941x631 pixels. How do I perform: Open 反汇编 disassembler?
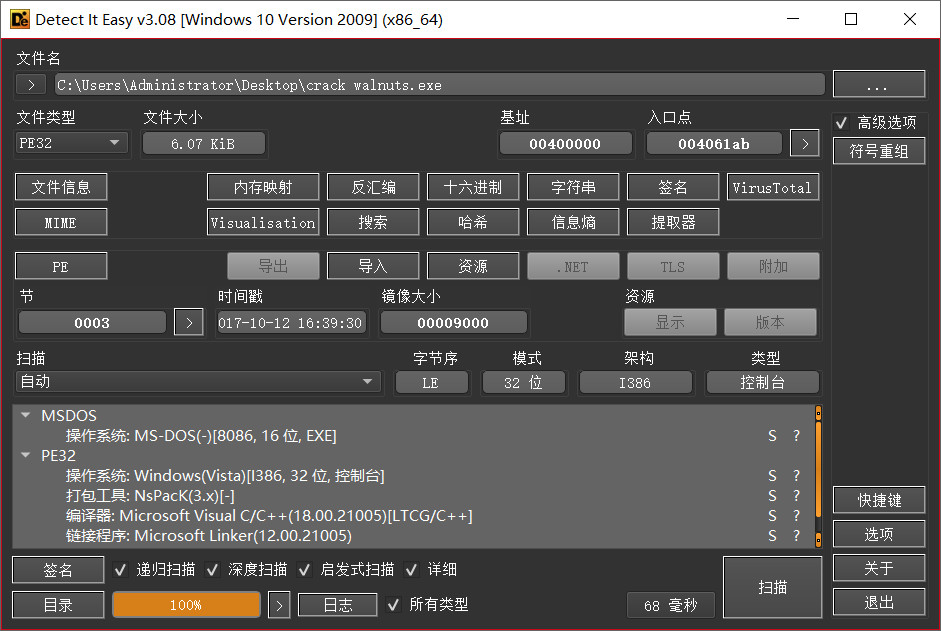[373, 187]
